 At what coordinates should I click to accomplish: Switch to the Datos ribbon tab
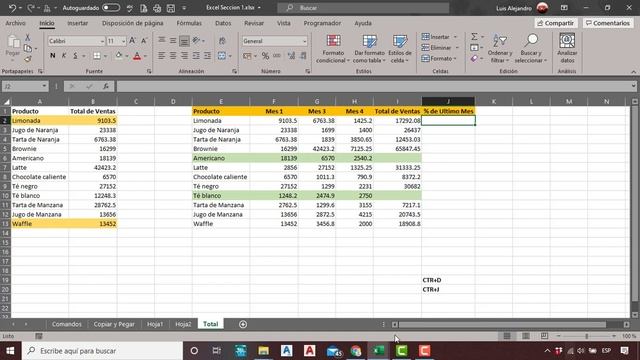223,23
